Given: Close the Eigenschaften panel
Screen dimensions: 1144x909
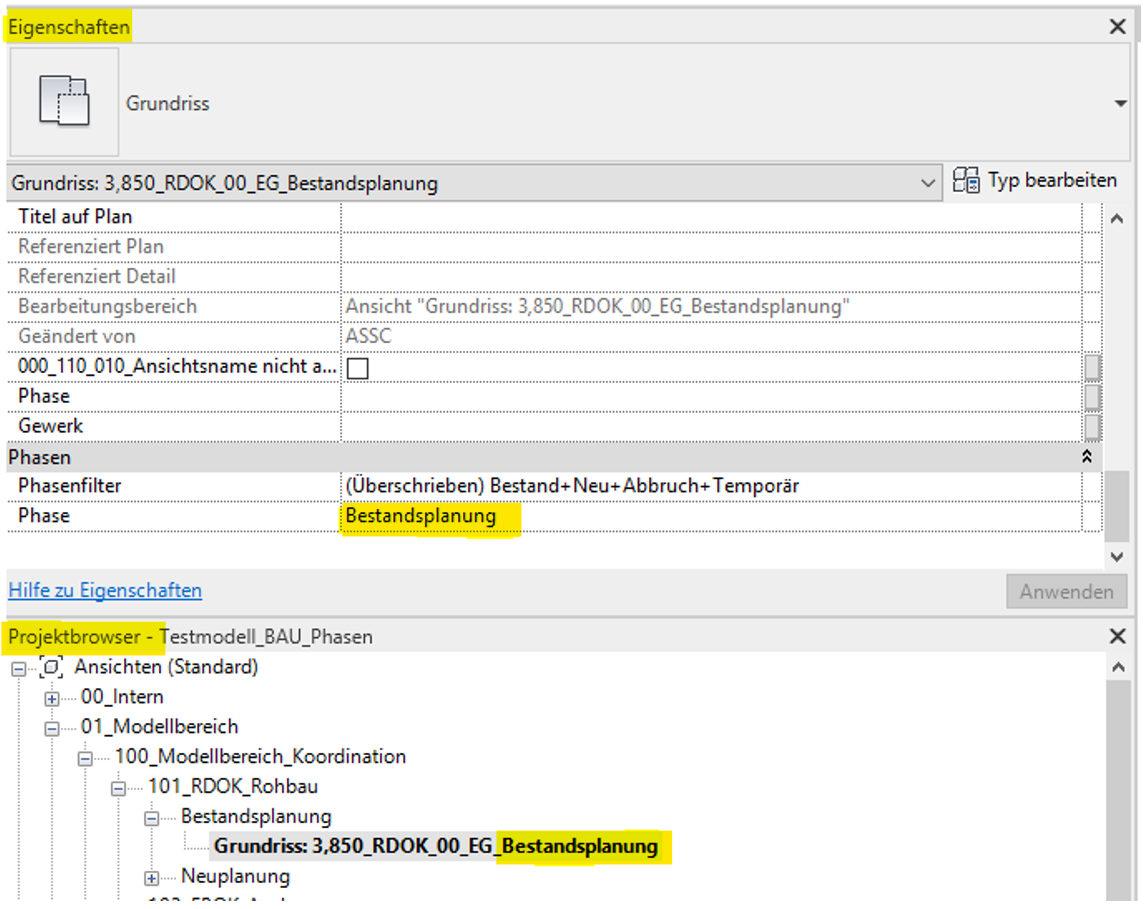Looking at the screenshot, I should (x=1118, y=27).
